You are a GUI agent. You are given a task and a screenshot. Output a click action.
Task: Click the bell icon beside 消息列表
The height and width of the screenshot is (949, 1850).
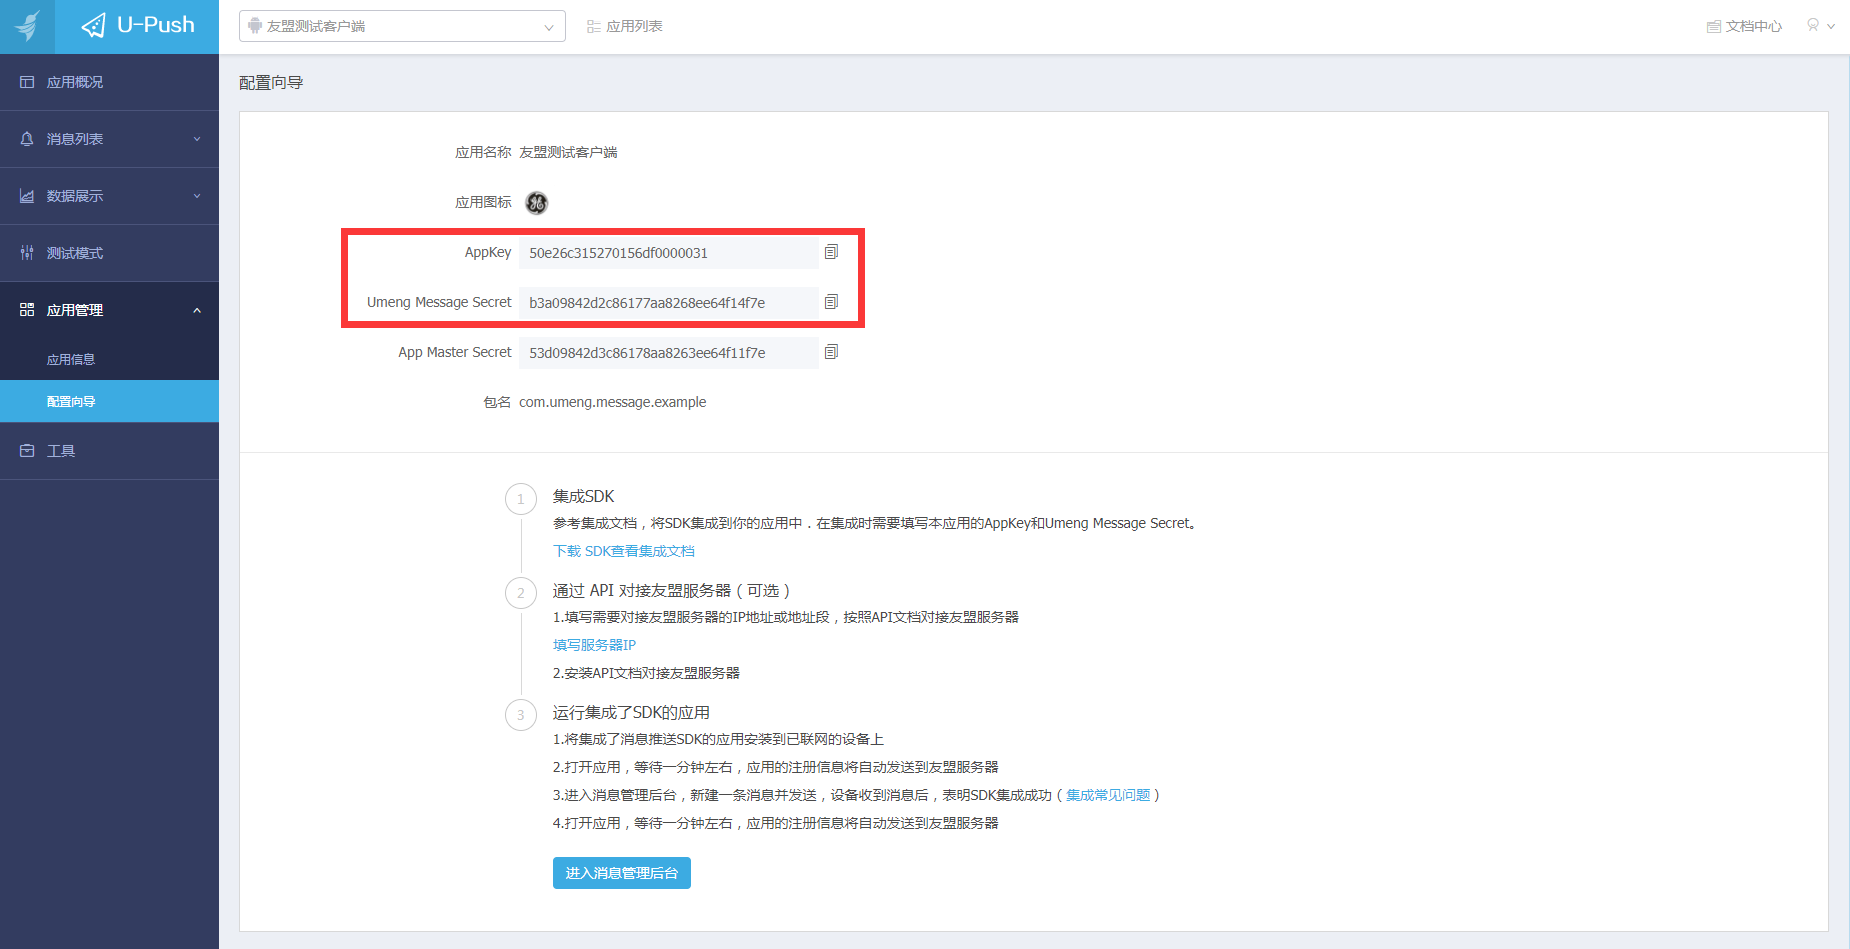[x=27, y=139]
